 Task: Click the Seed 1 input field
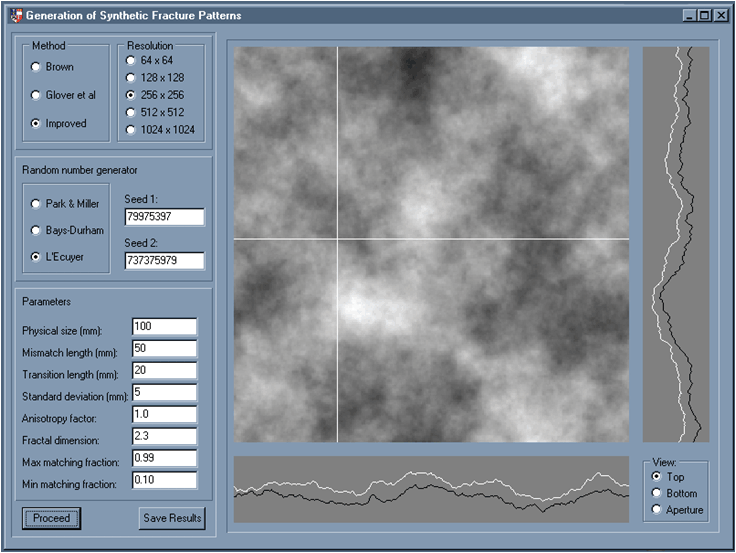point(164,217)
